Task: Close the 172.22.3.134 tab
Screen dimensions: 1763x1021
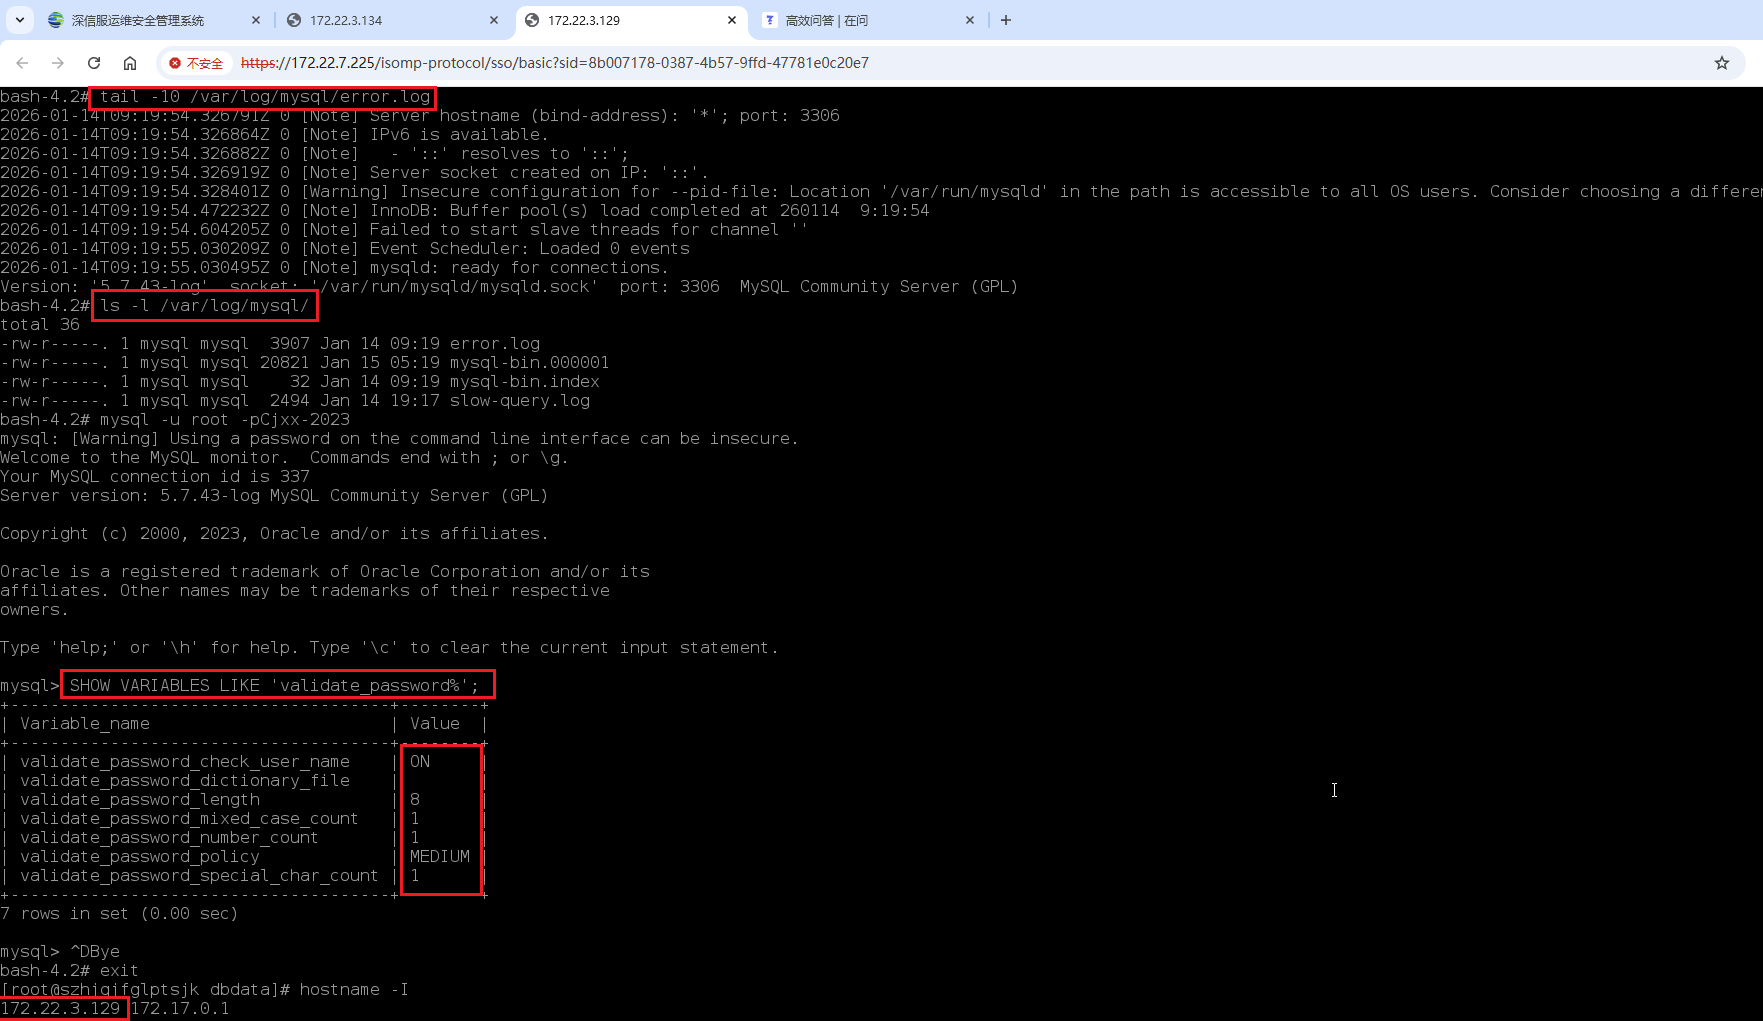Action: click(494, 20)
